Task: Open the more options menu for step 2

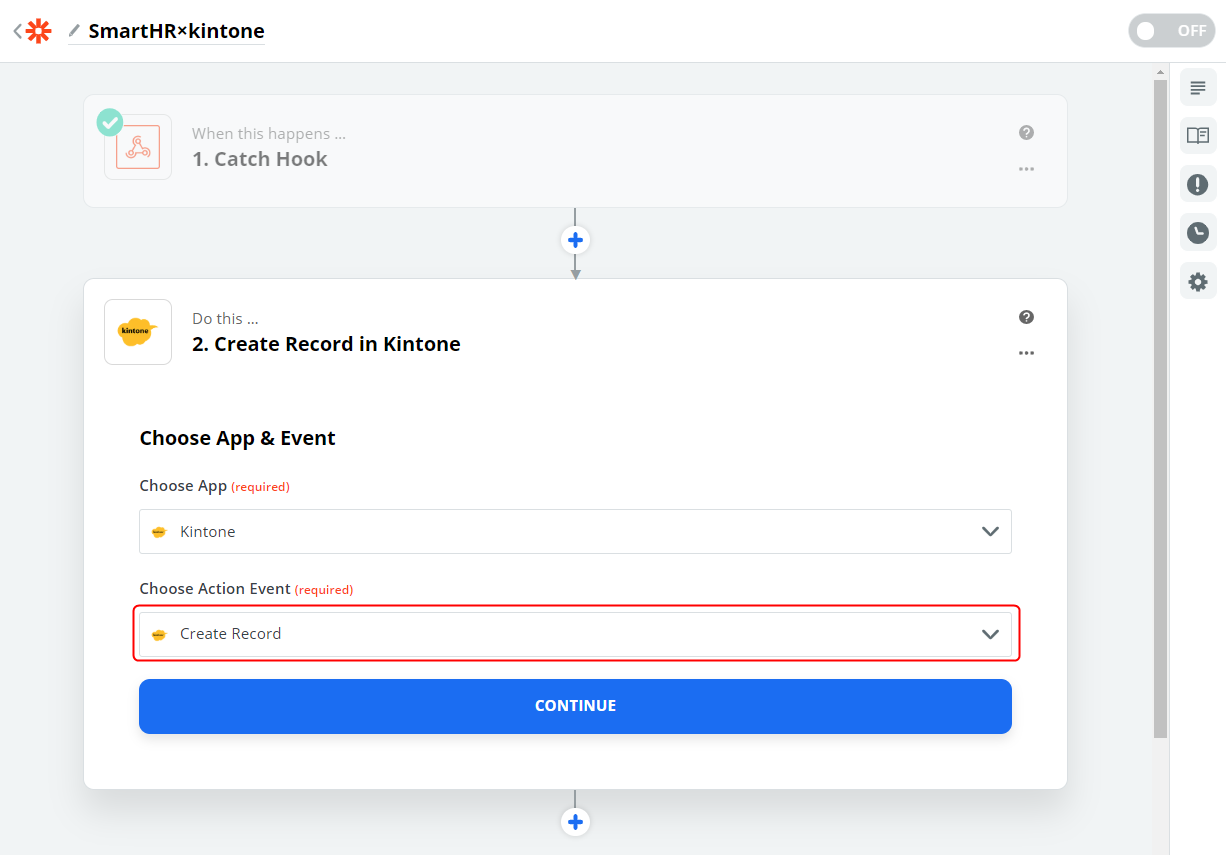Action: (1026, 353)
